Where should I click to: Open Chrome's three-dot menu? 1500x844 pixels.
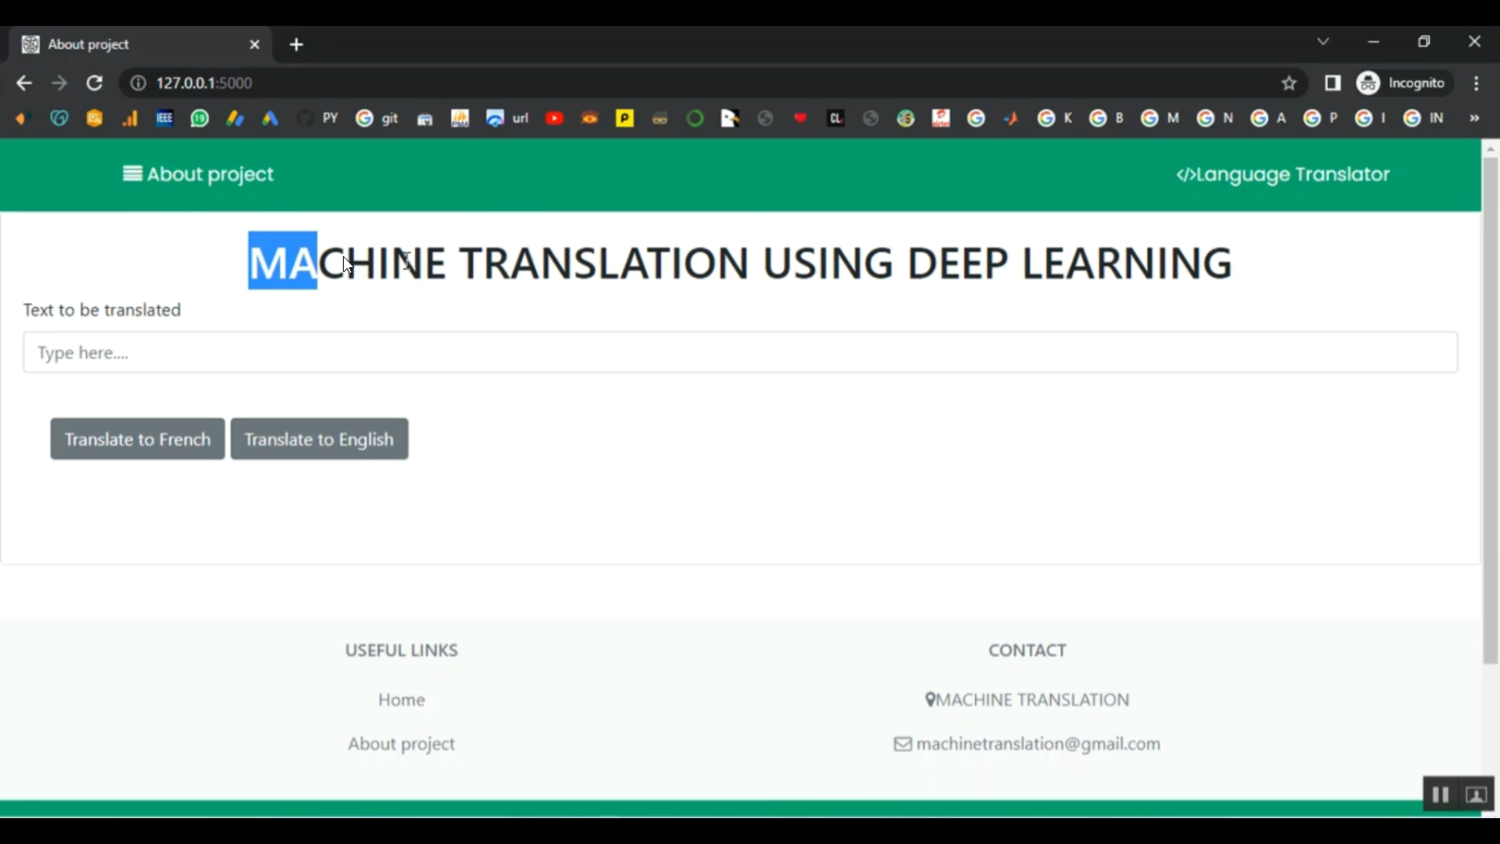point(1476,83)
